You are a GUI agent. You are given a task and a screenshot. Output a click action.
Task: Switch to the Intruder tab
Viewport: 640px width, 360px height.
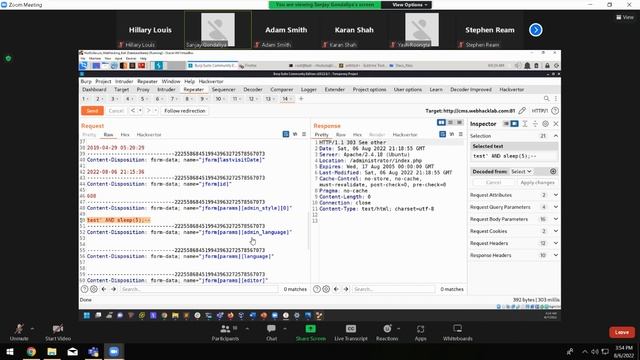click(x=166, y=89)
